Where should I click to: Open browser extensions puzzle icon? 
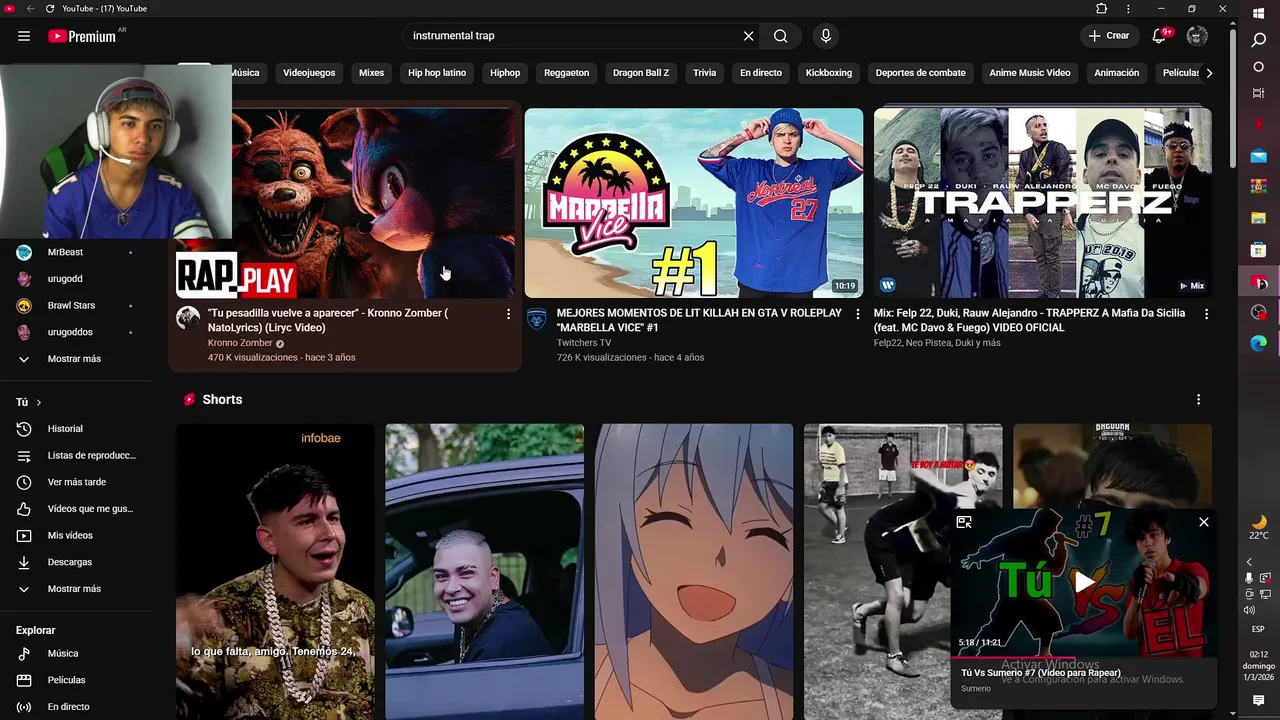click(1102, 8)
